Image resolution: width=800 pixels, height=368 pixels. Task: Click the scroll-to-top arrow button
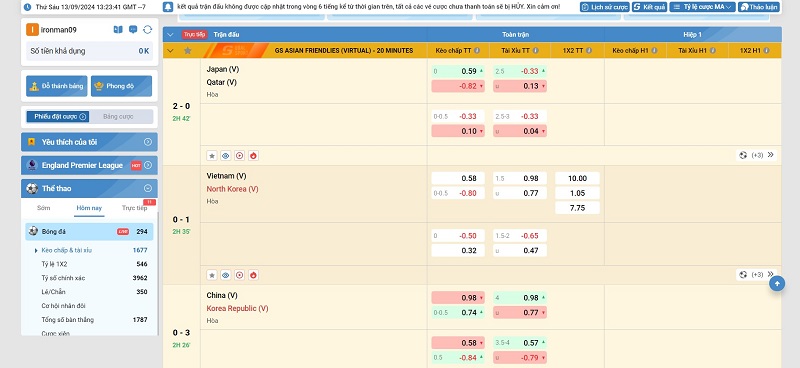tap(777, 283)
